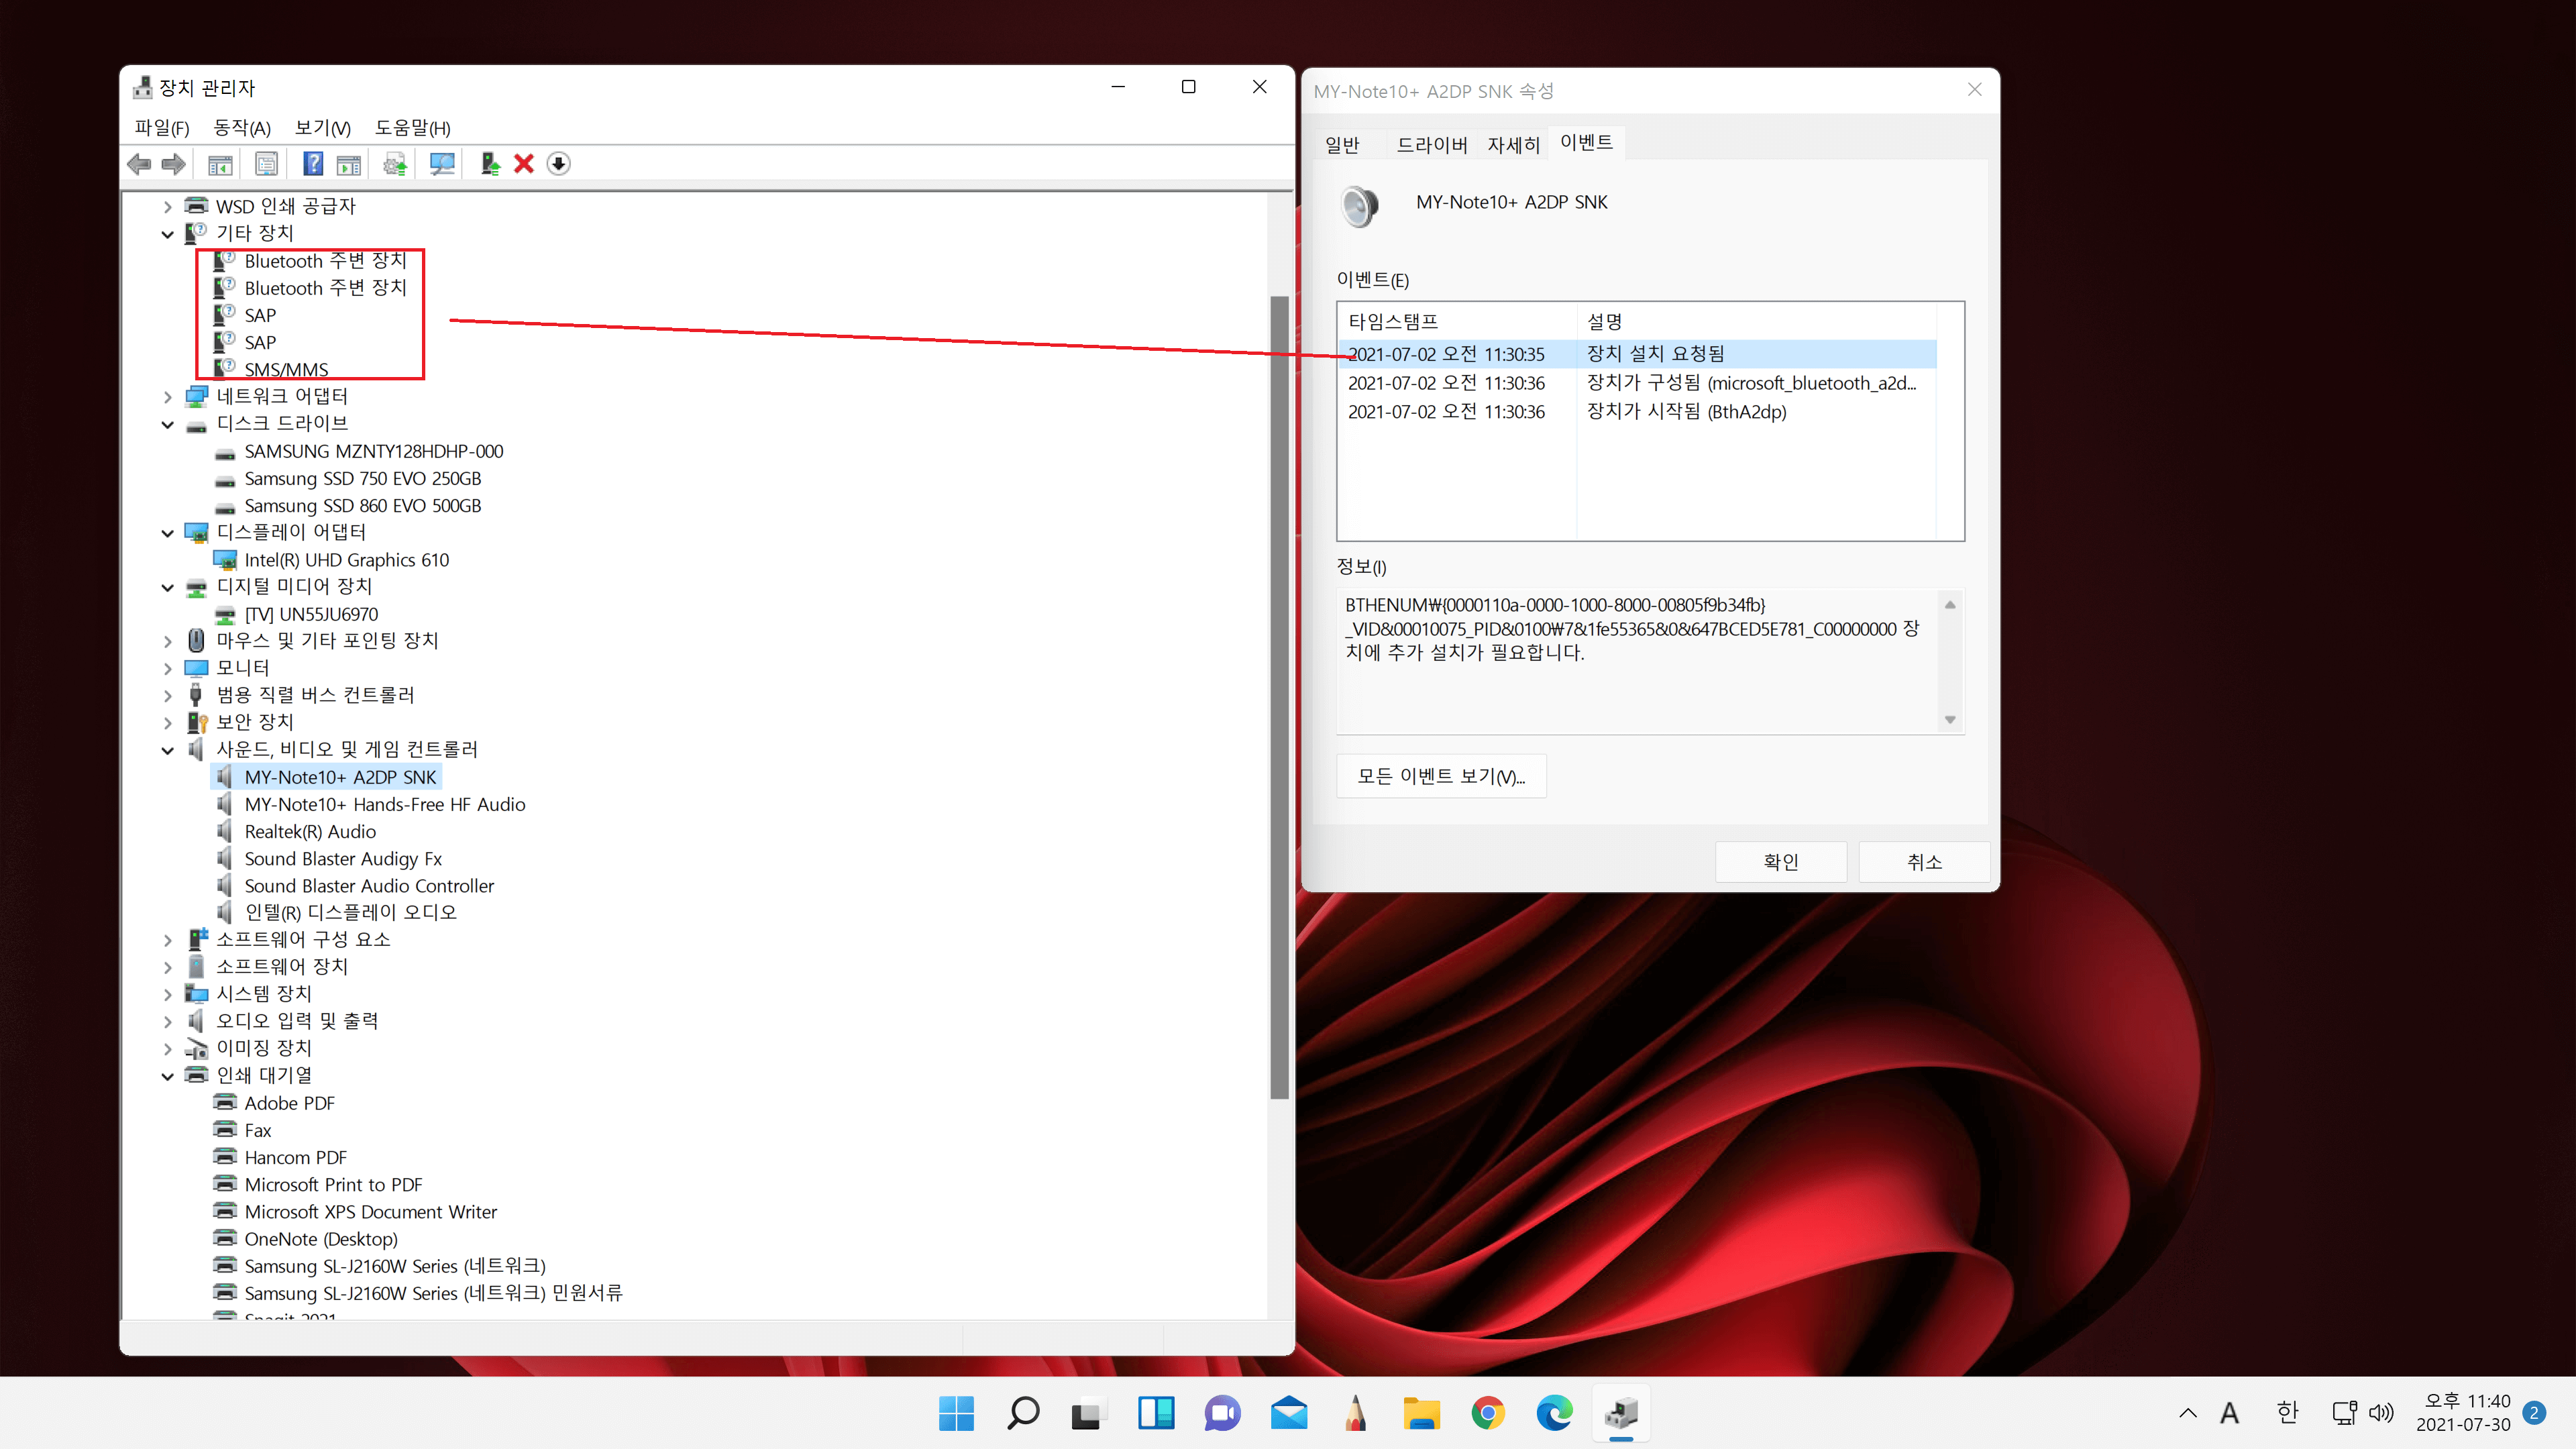Click the Device Manager taskbar icon

[x=1621, y=1413]
